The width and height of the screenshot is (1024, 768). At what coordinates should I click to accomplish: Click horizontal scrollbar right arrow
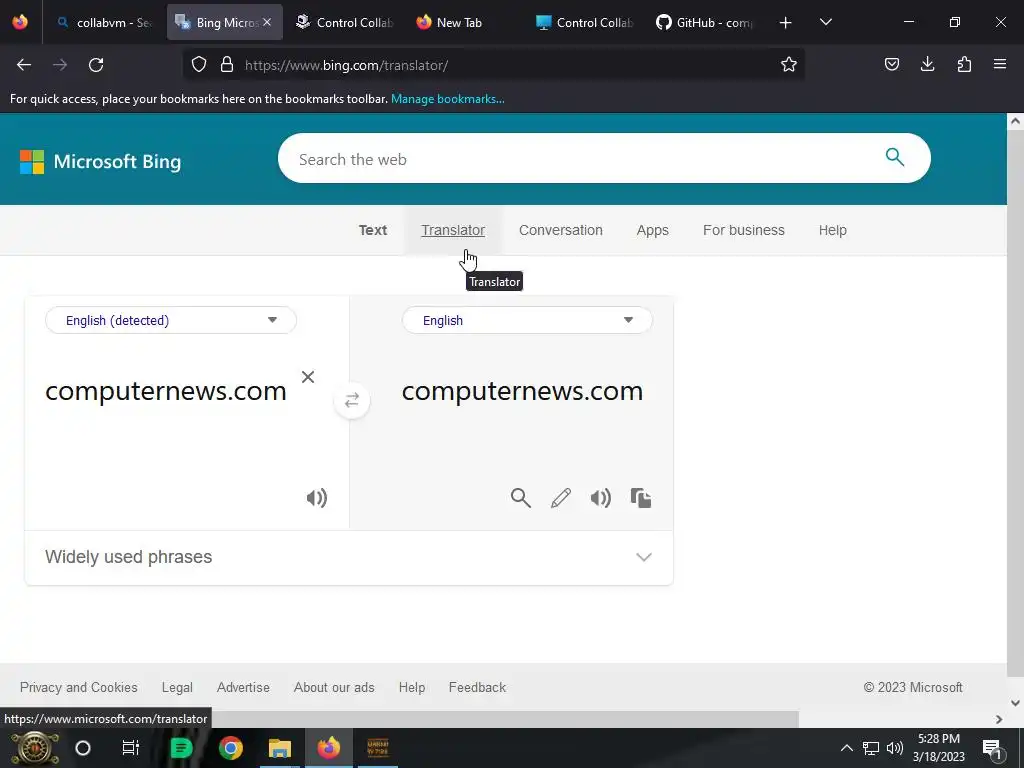tap(999, 719)
